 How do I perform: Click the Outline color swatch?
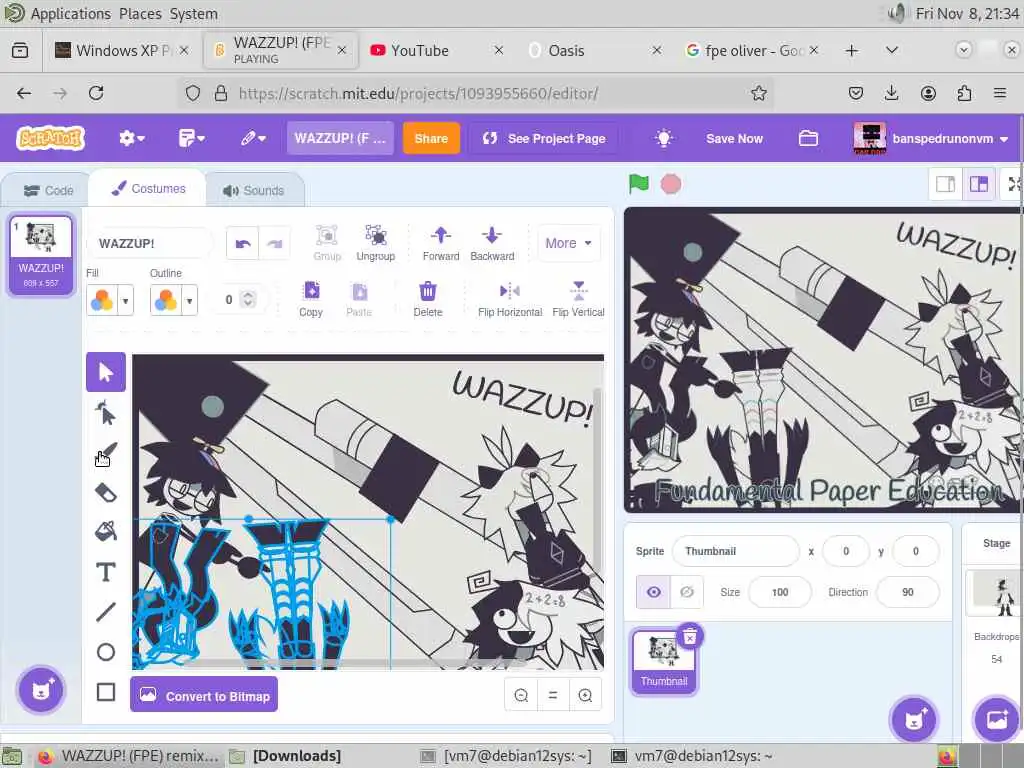pos(166,300)
